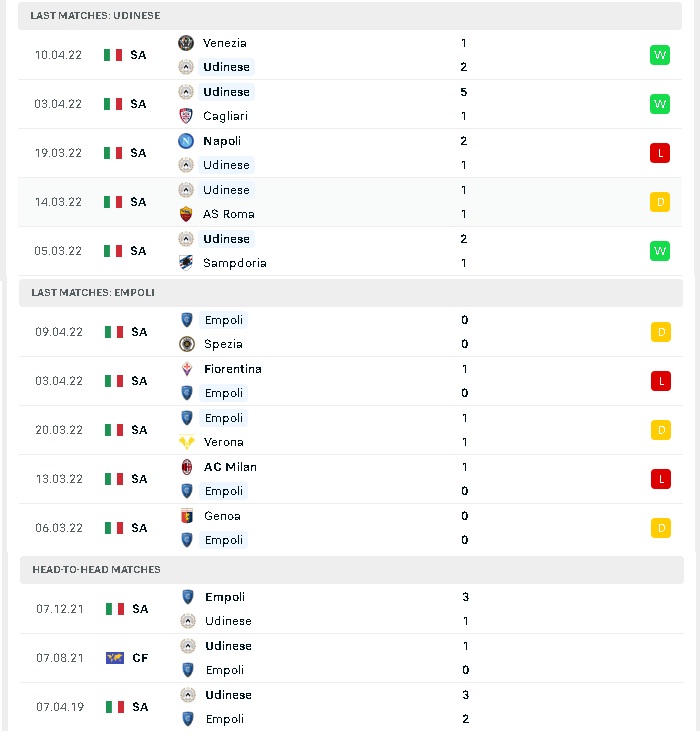Open the Empoli team name in Spezia match
The height and width of the screenshot is (740, 700).
224,320
